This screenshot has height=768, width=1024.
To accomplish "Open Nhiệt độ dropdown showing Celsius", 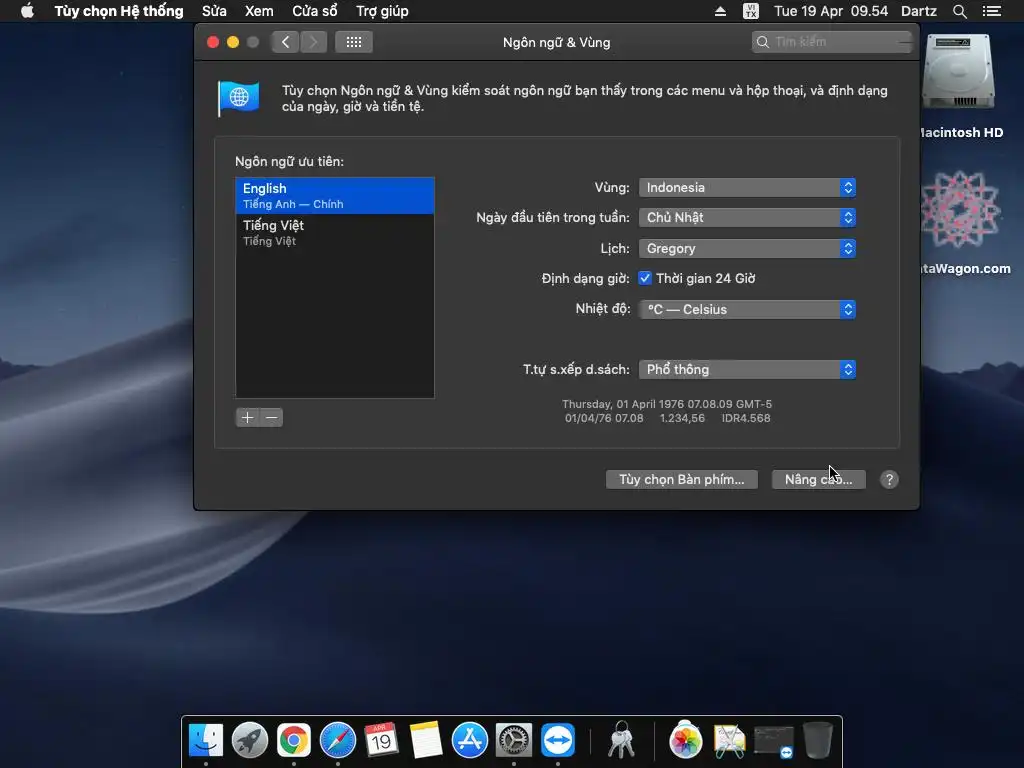I will click(747, 309).
